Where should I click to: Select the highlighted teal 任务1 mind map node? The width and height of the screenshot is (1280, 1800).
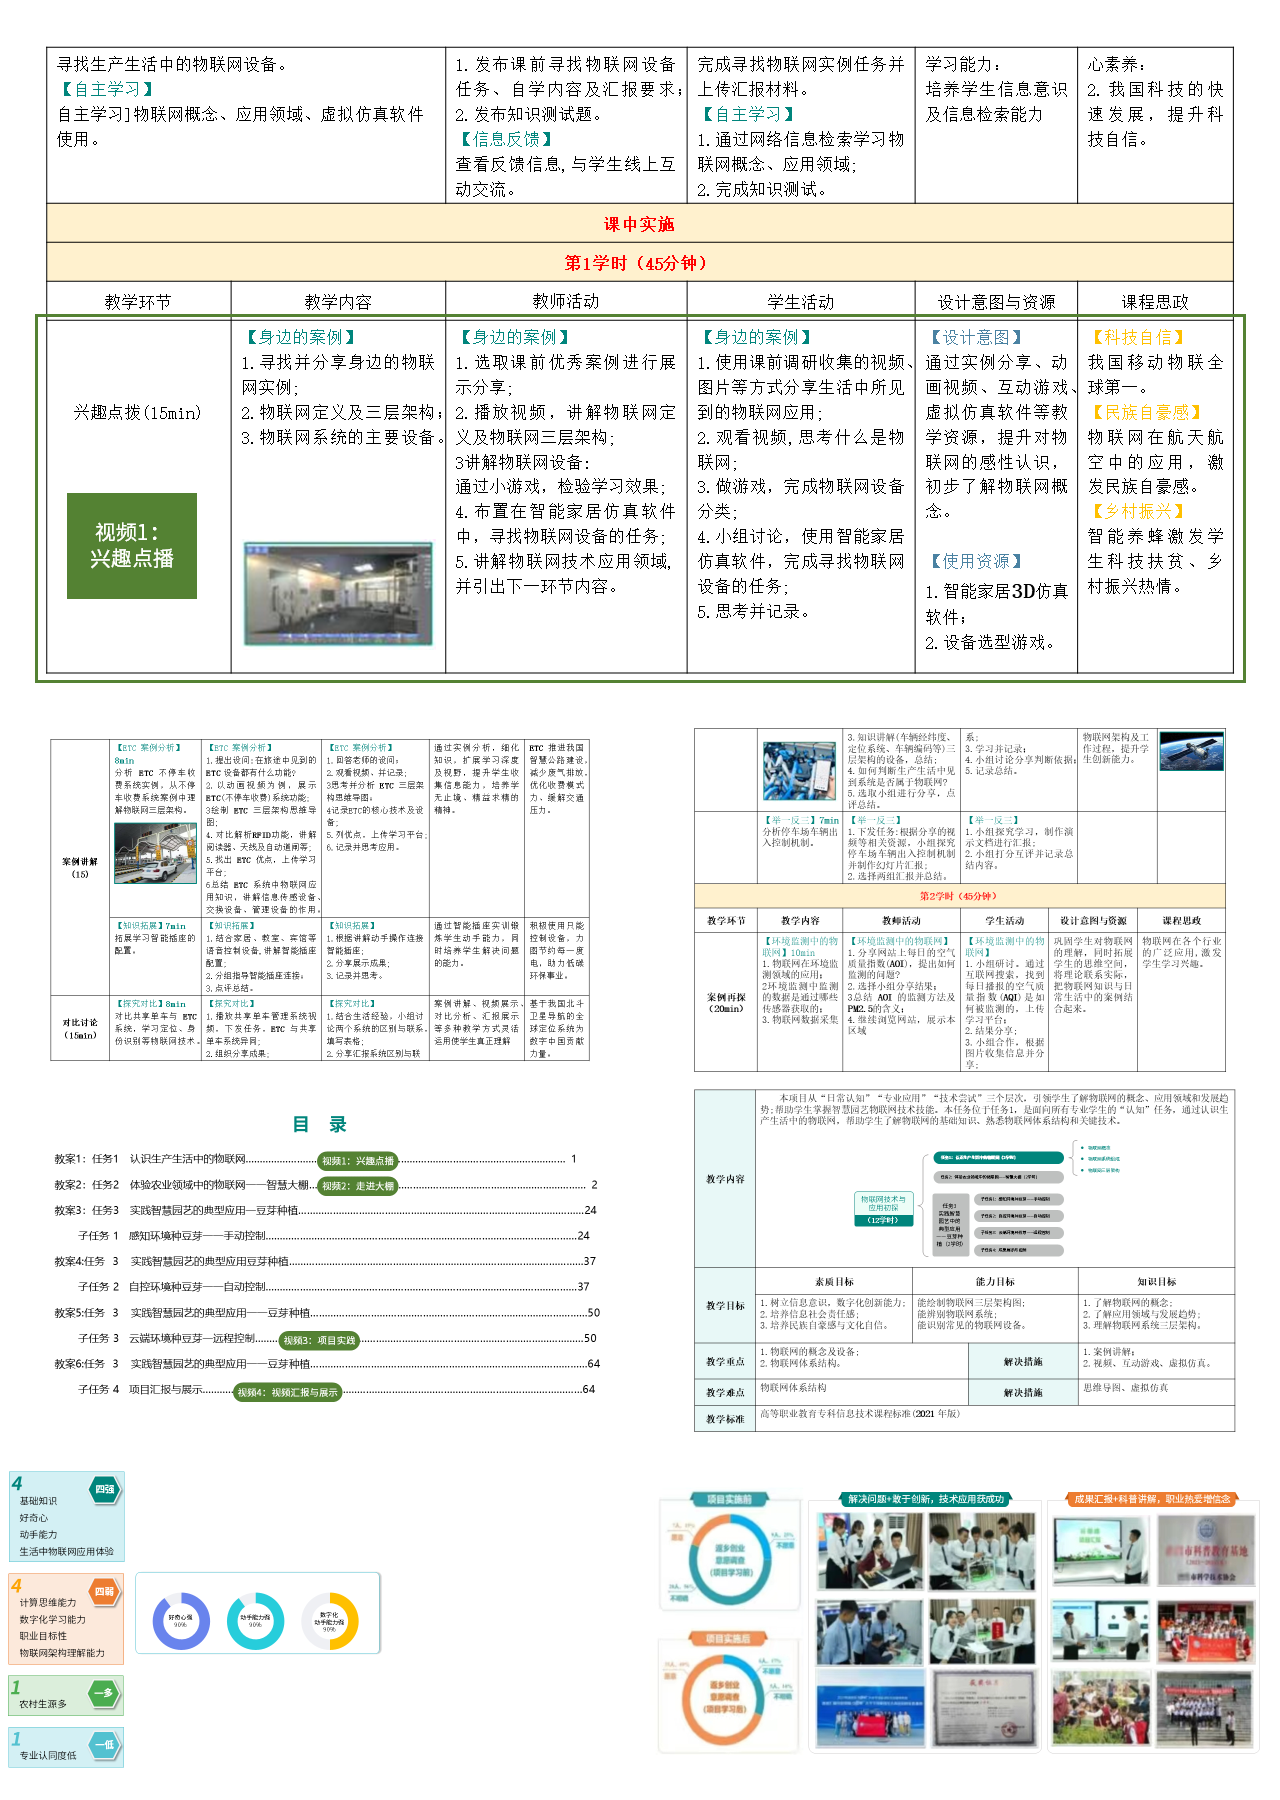(999, 1158)
